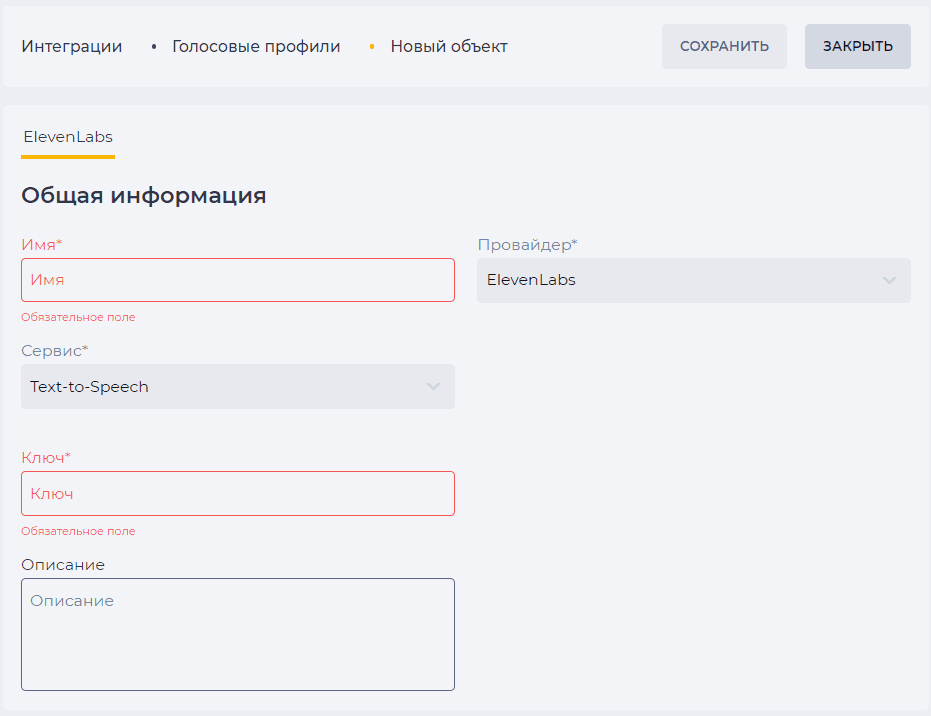Open the Сервис dropdown showing Text-to-Speech
The image size is (931, 716).
coord(238,386)
